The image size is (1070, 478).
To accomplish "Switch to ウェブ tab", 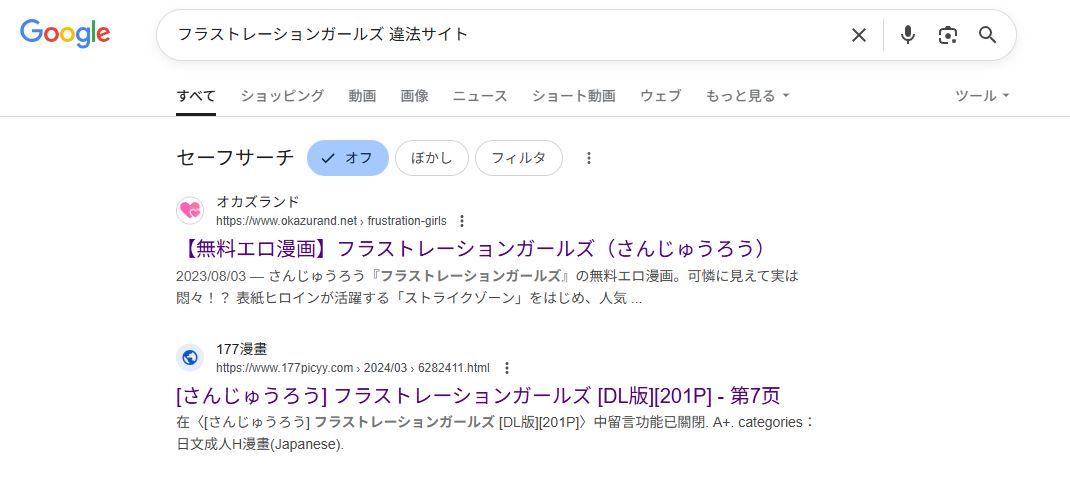I will [x=660, y=96].
